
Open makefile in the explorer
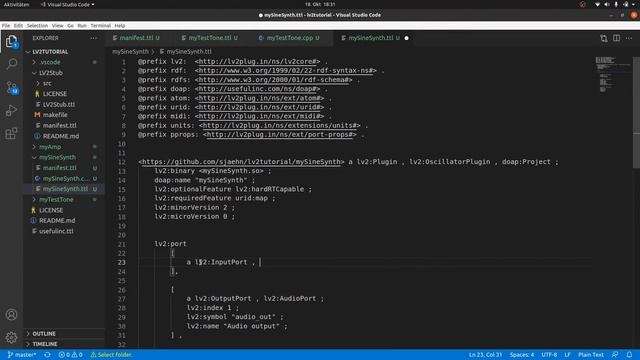pyautogui.click(x=55, y=115)
